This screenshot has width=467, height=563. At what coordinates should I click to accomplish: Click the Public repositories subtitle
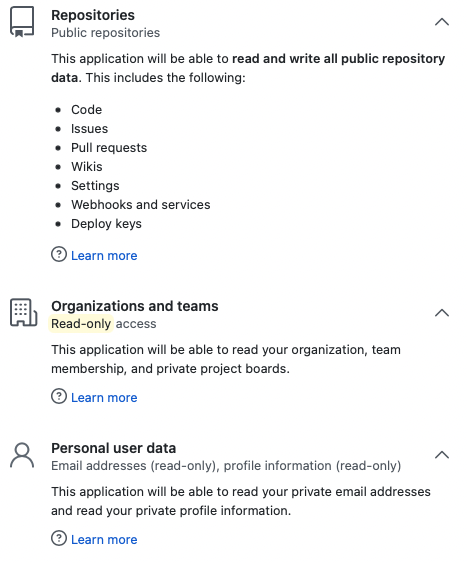tap(106, 33)
